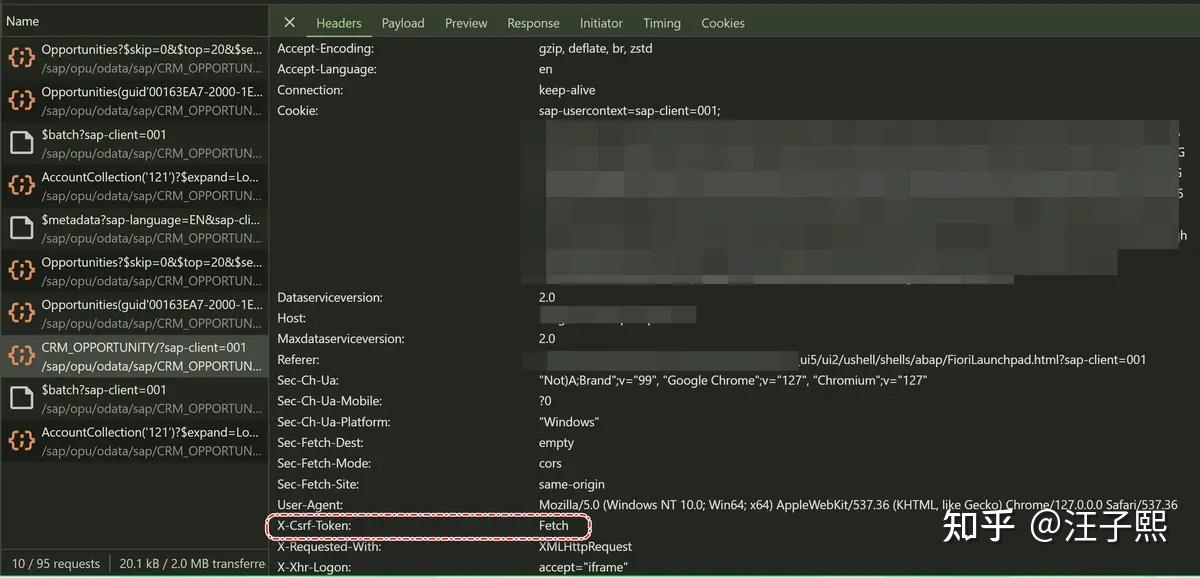This screenshot has height=578, width=1200.
Task: Click the Sec-Fetch-Site header name
Action: (317, 484)
